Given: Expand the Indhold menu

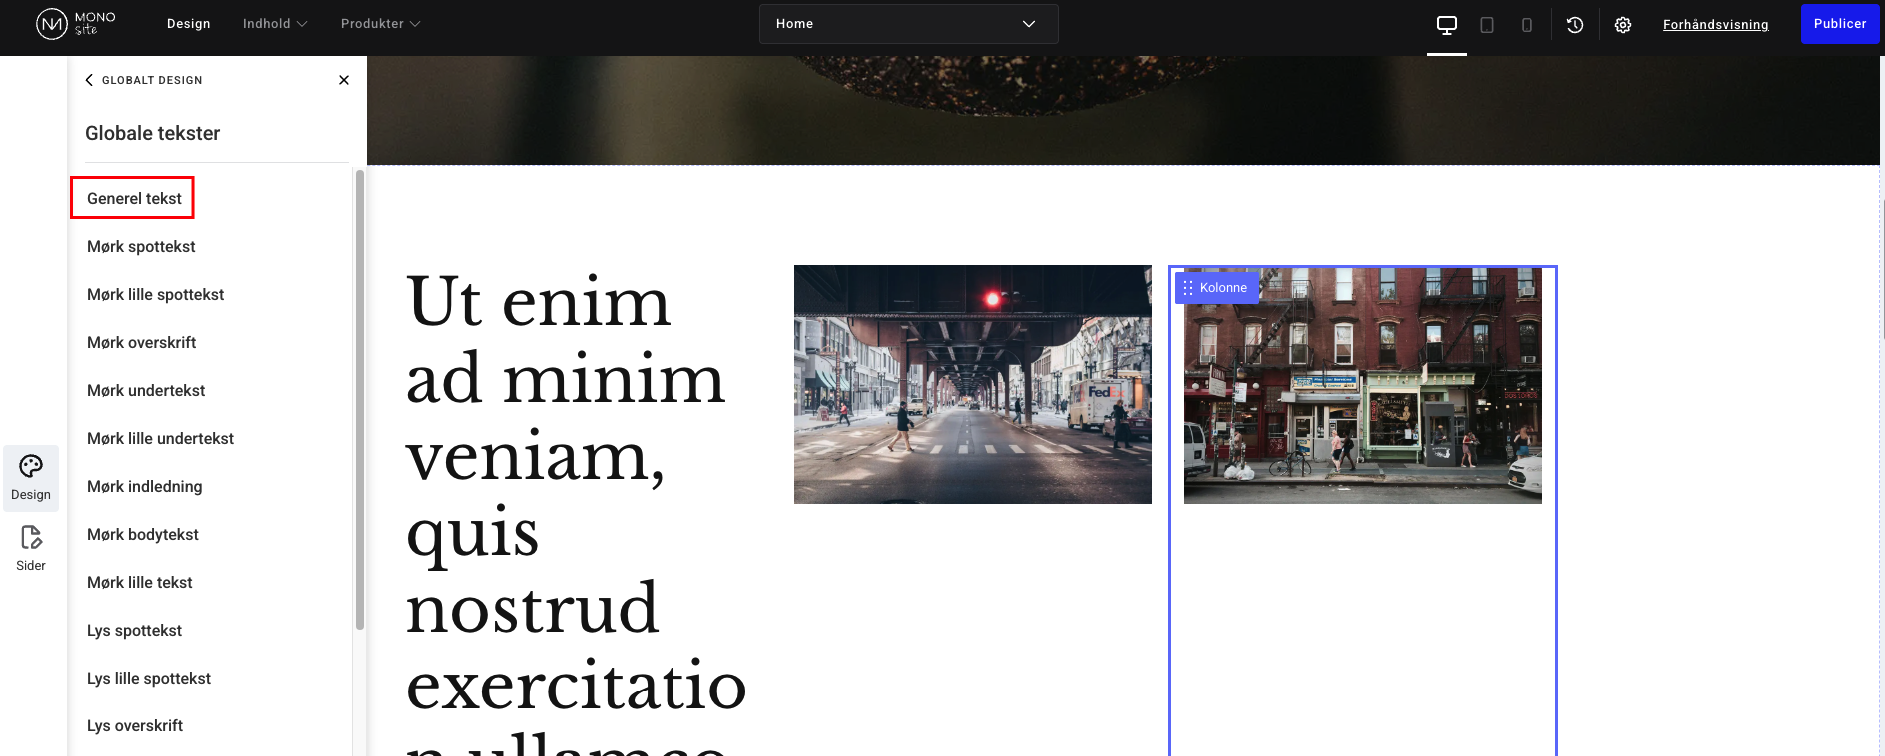Looking at the screenshot, I should 275,24.
